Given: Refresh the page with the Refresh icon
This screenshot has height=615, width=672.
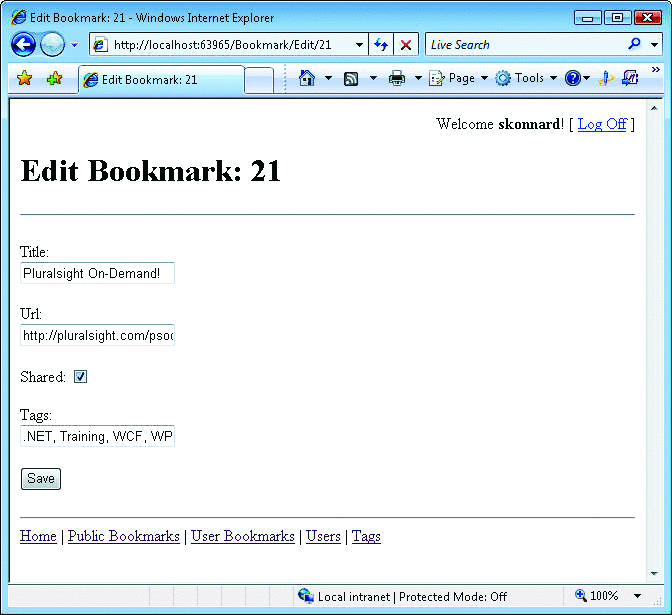Looking at the screenshot, I should pos(381,45).
